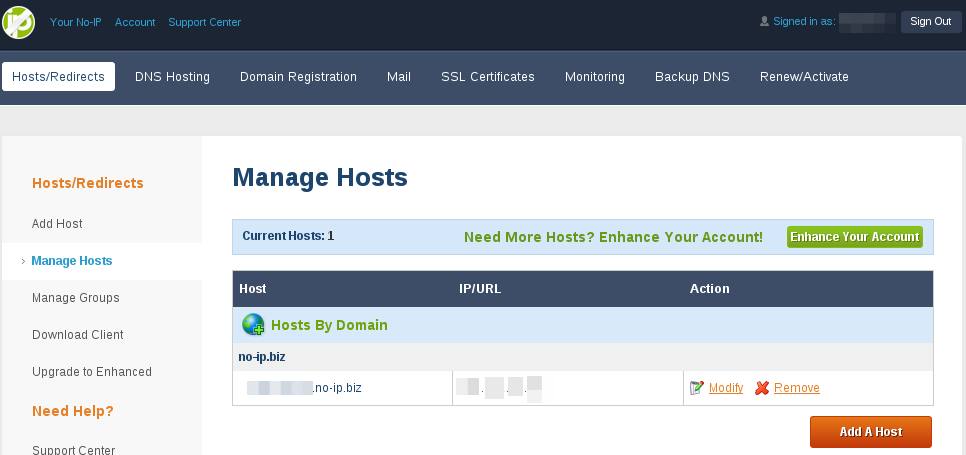Screen dimensions: 966x455
Task: Go to the Domain Registration tab
Action: tap(298, 77)
